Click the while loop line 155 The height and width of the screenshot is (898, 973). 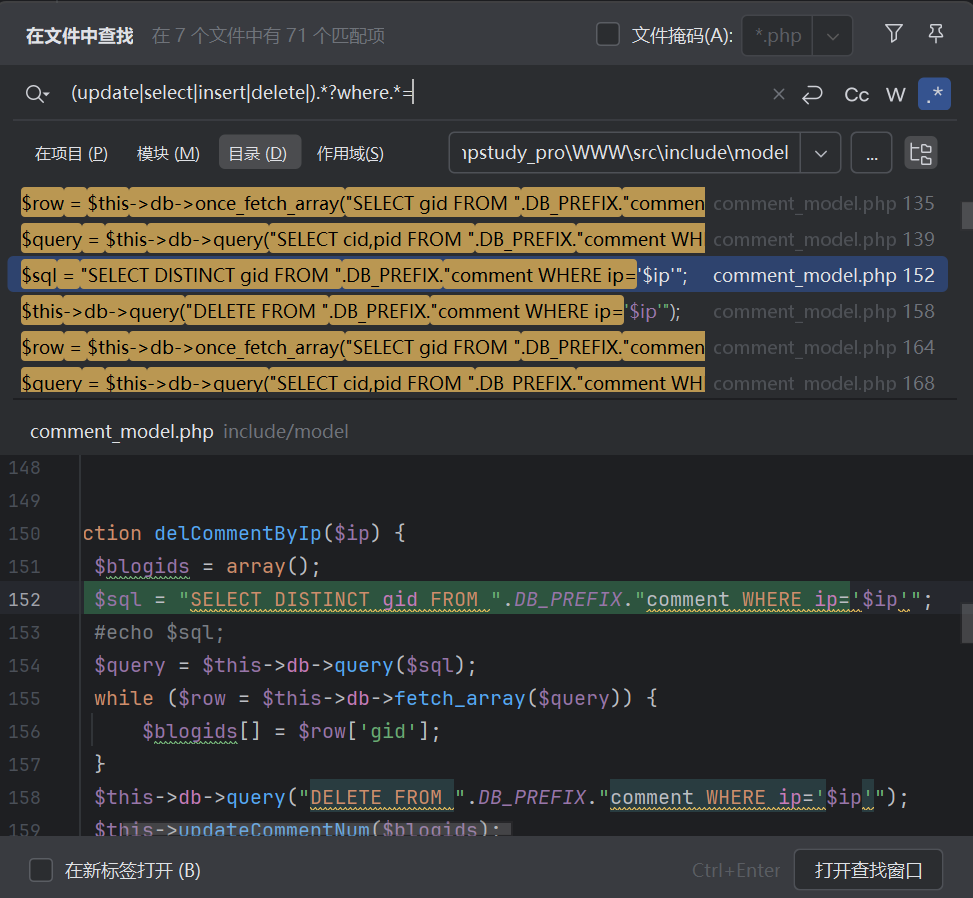[x=375, y=698]
